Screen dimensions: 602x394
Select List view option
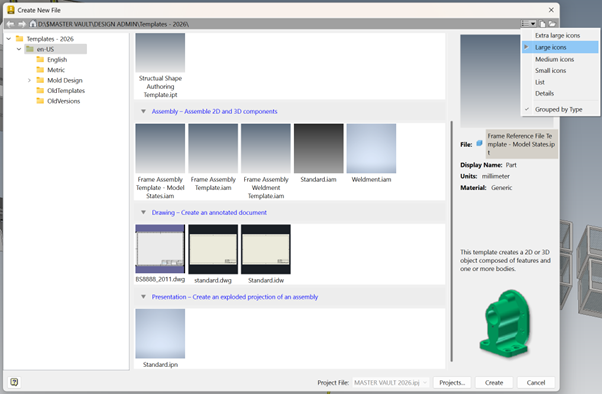(539, 82)
